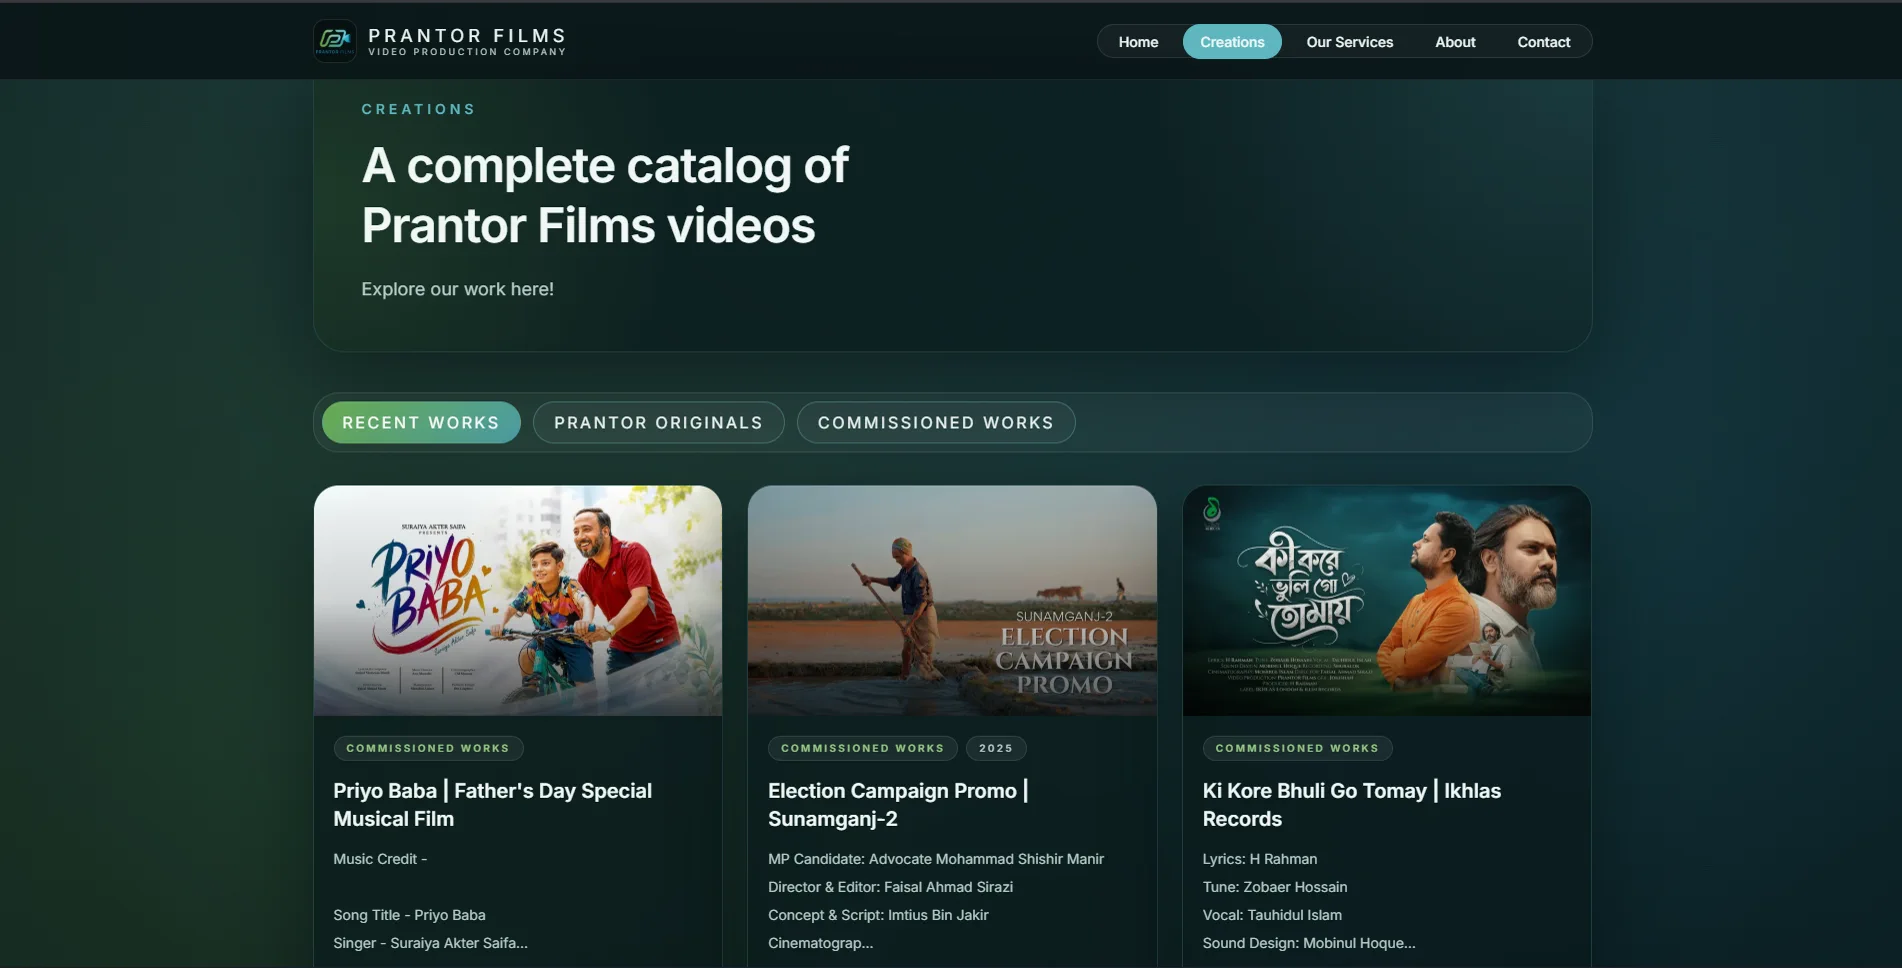The image size is (1902, 968).
Task: Click the 'Music Credit -' text
Action: click(x=380, y=859)
